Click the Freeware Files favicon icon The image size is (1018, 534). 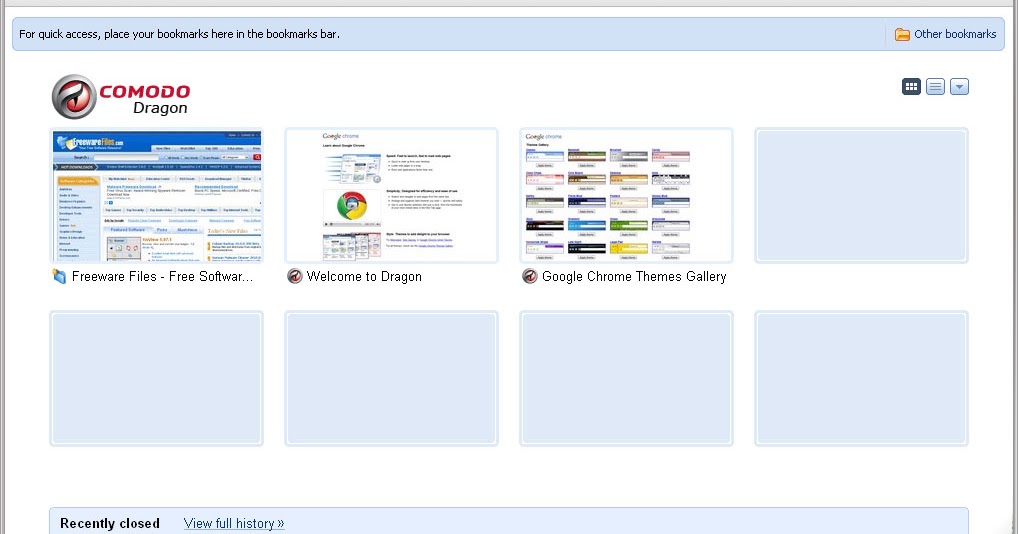click(x=59, y=276)
